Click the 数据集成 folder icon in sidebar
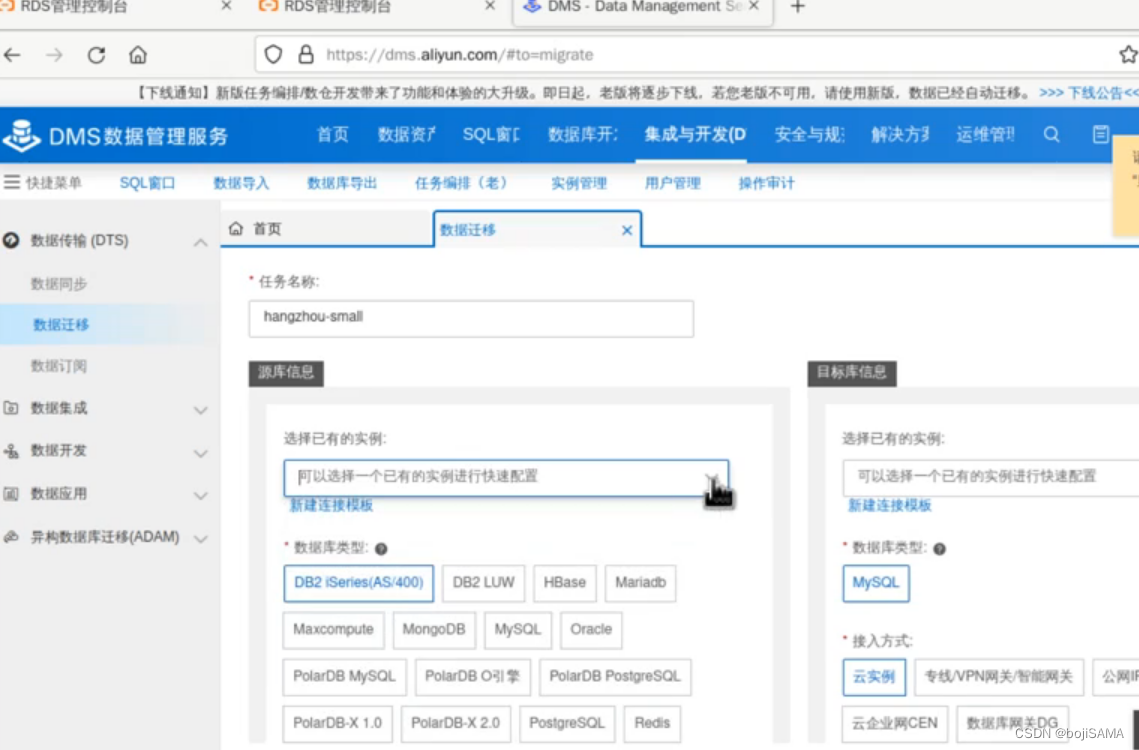This screenshot has height=750, width=1139. pos(11,408)
